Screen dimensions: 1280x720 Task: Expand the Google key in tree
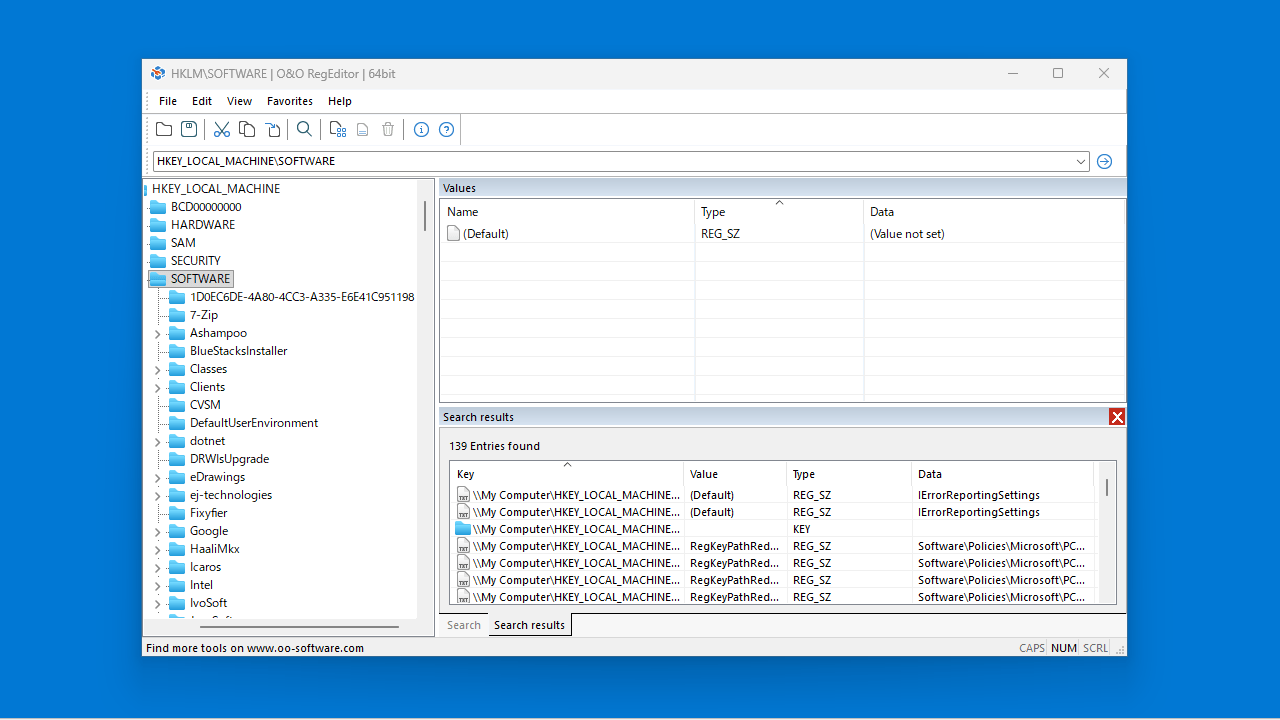tap(157, 532)
